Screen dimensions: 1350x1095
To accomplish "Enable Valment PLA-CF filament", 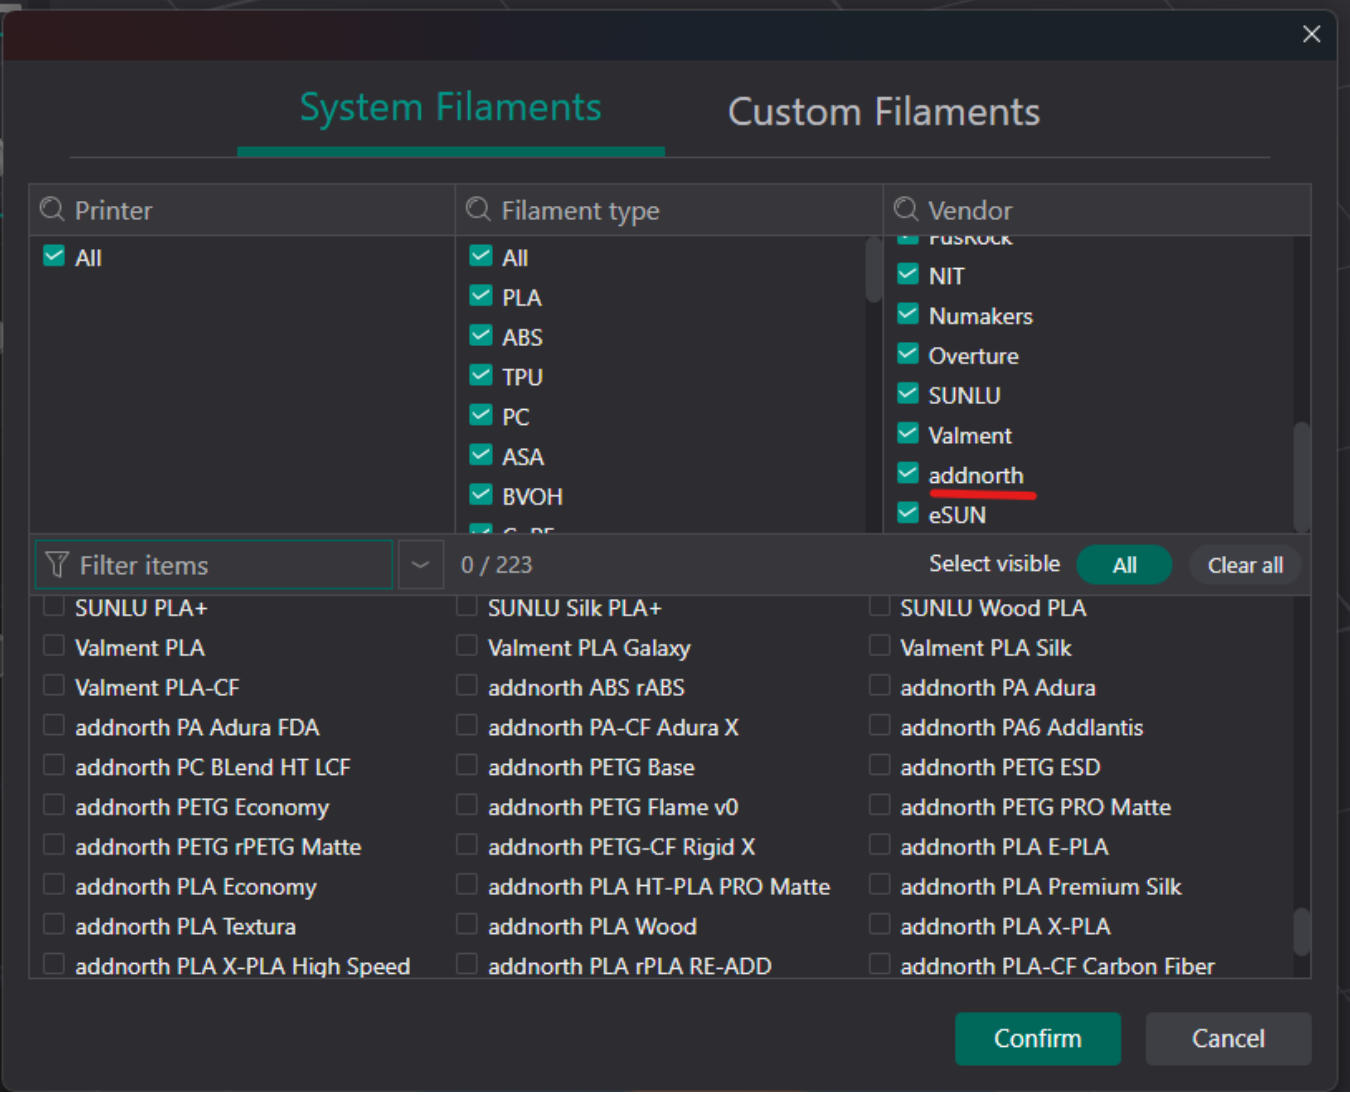I will (54, 686).
